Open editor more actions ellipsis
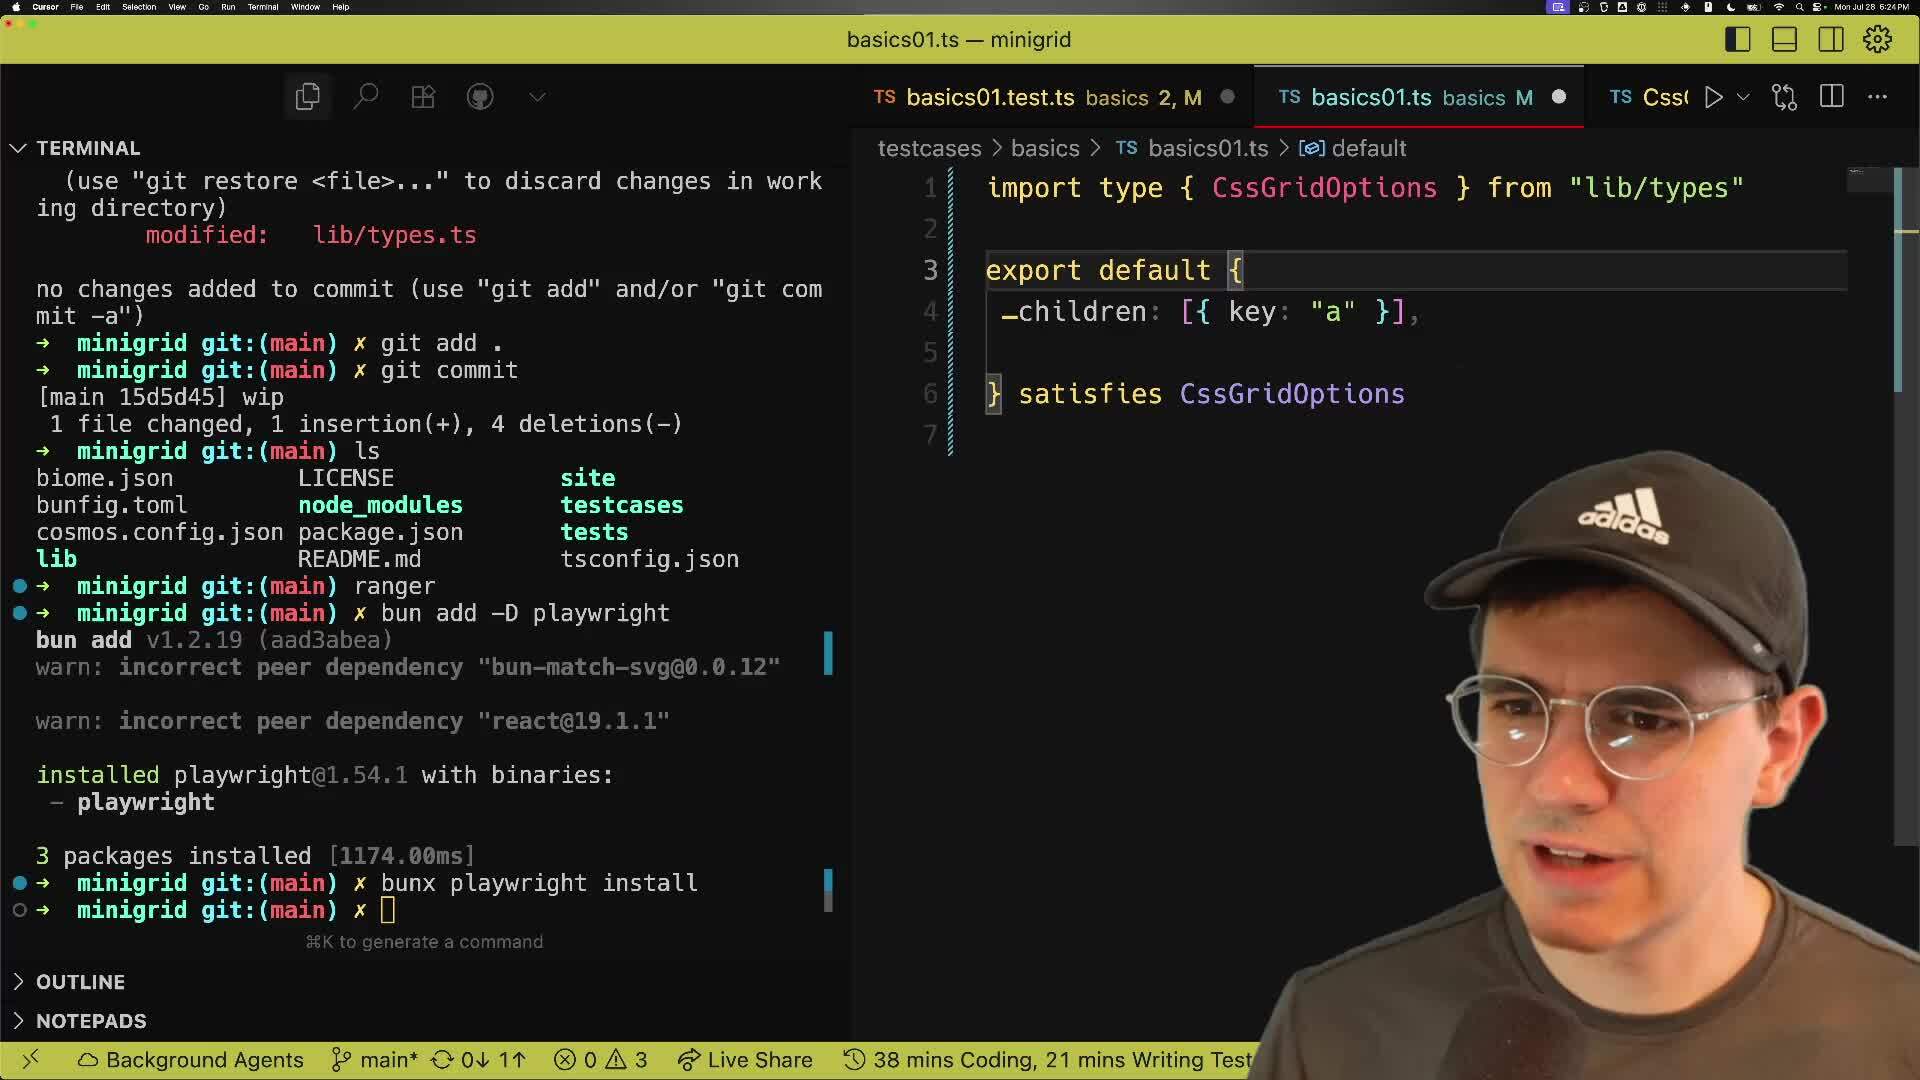The height and width of the screenshot is (1080, 1920). tap(1878, 97)
